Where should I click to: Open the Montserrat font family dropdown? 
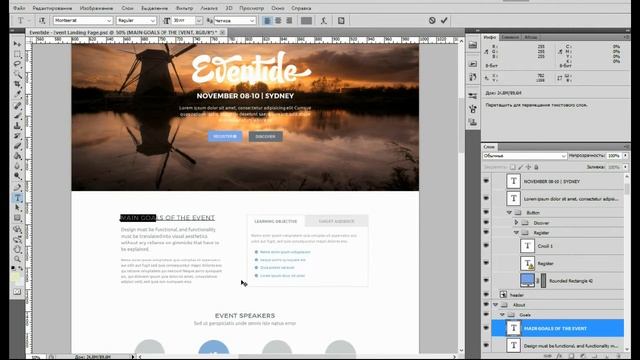pyautogui.click(x=109, y=20)
